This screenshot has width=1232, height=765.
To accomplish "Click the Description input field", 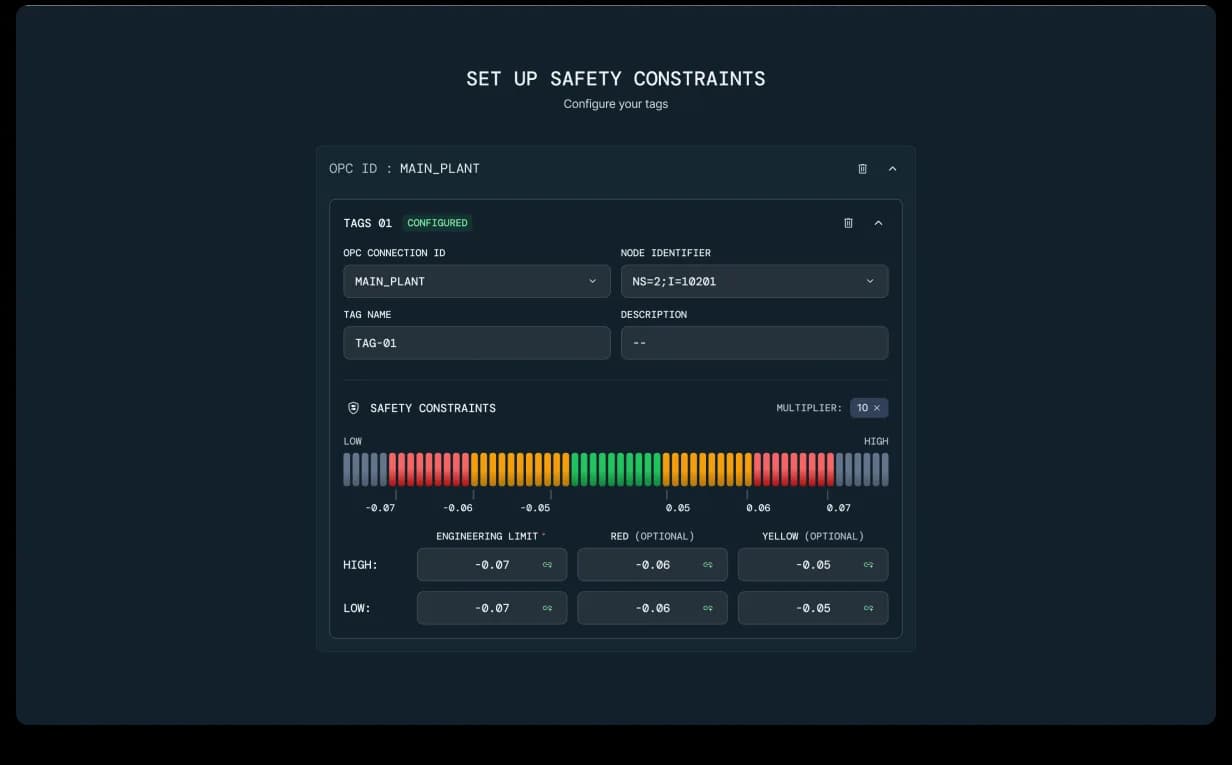I will pyautogui.click(x=754, y=343).
